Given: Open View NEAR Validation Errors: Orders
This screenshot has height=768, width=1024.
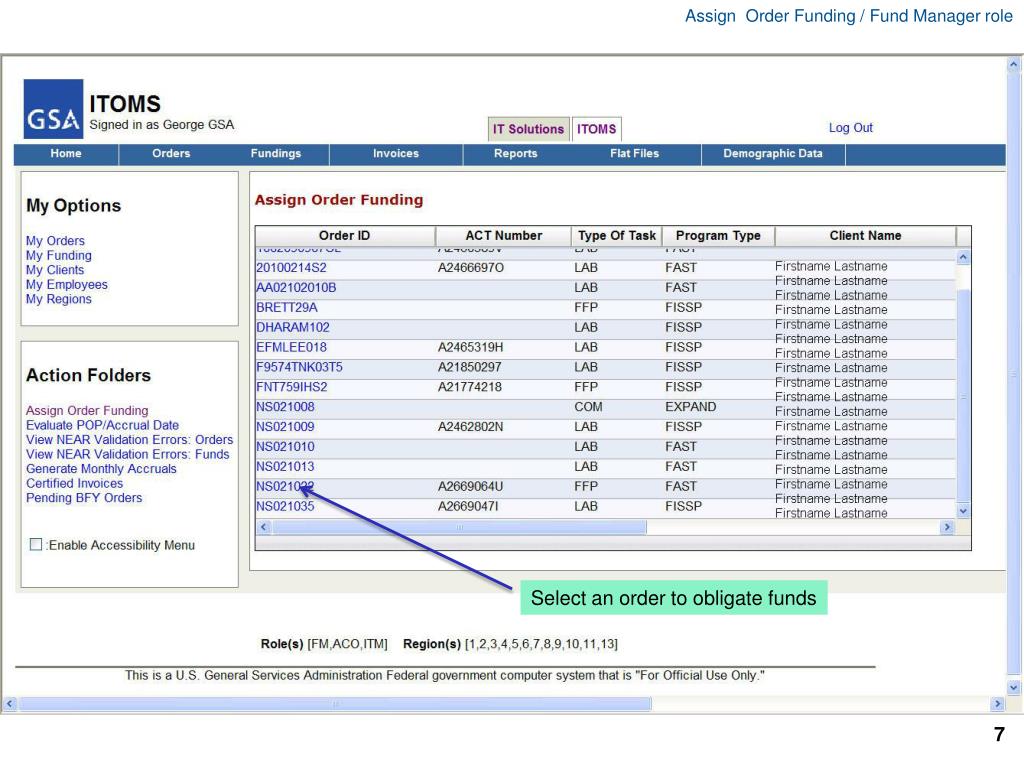Looking at the screenshot, I should point(129,440).
